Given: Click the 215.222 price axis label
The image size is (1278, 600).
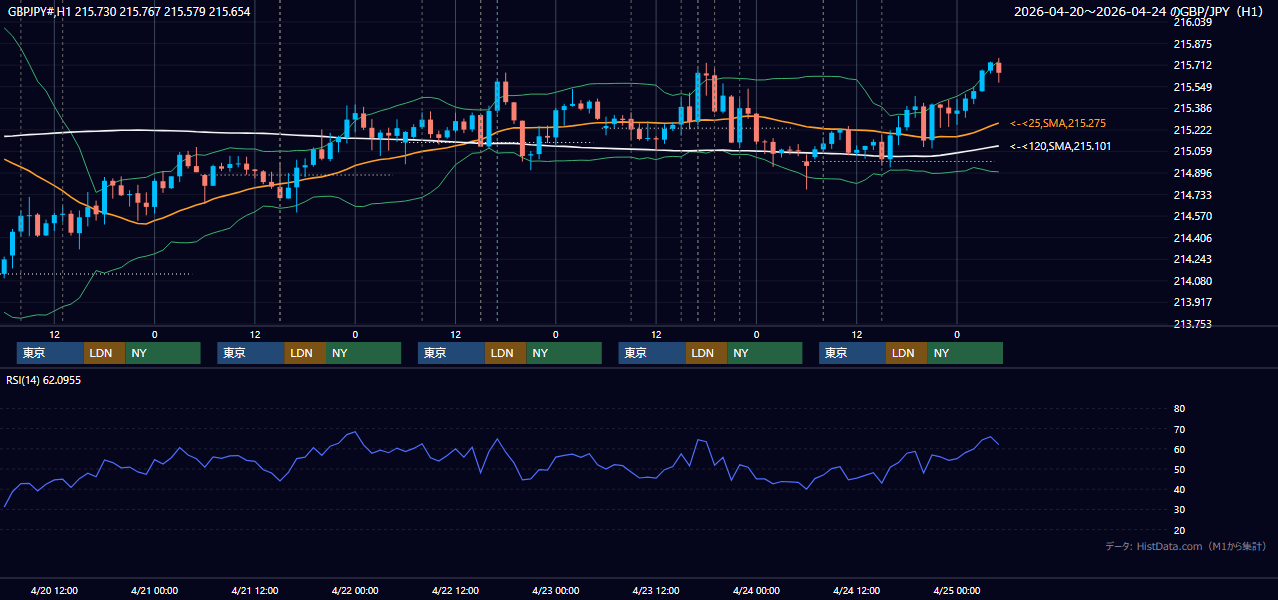Looking at the screenshot, I should (x=1192, y=130).
